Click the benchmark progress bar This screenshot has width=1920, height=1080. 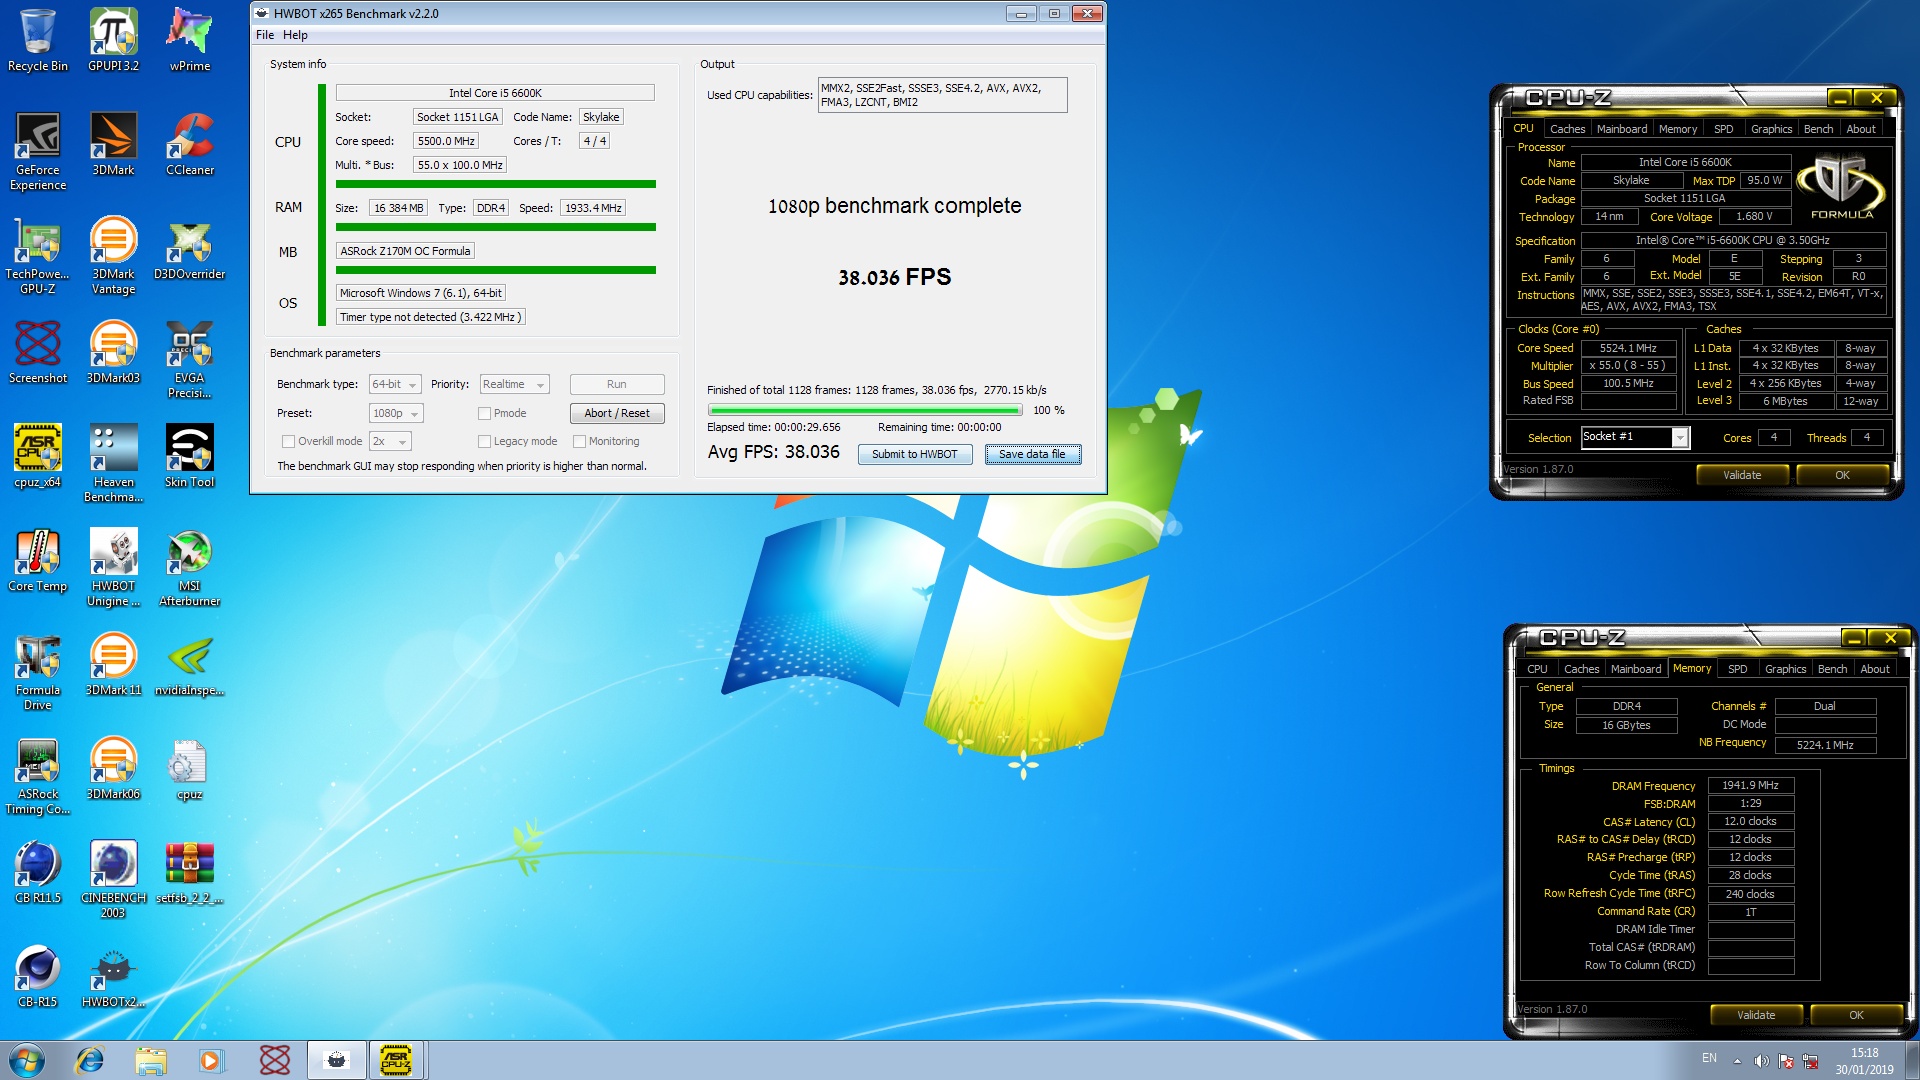pos(864,410)
